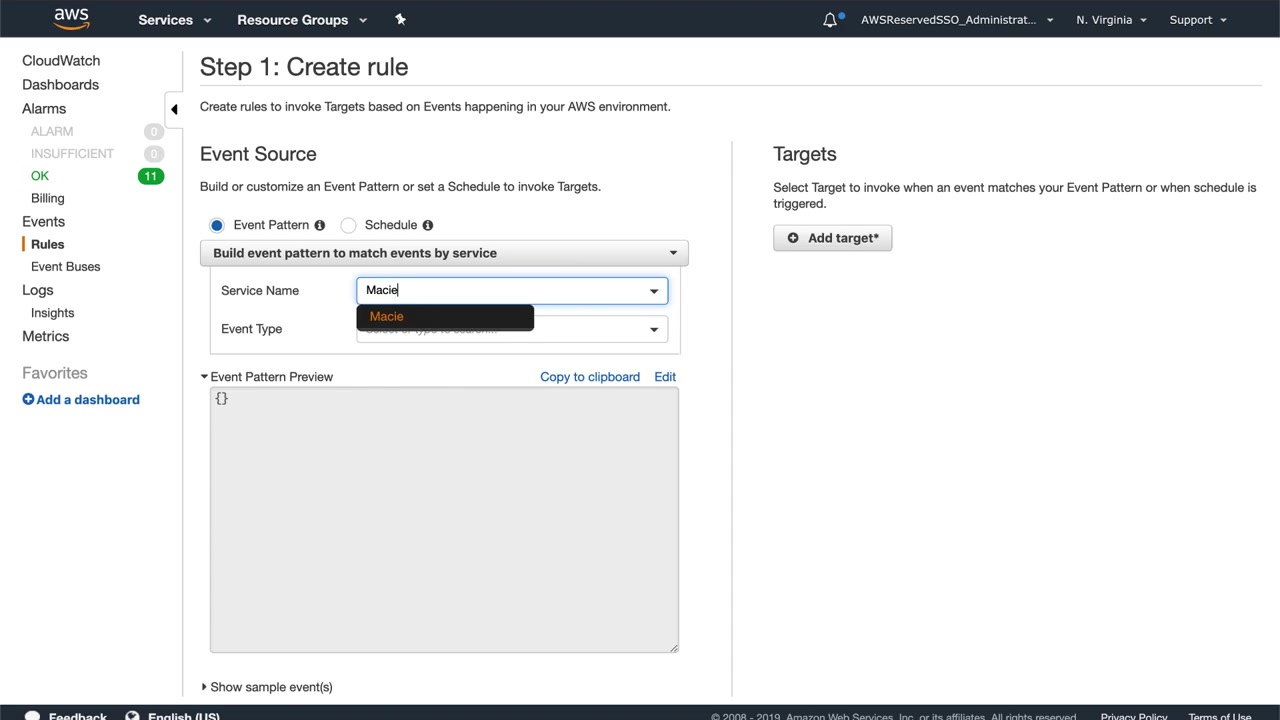Click the AWS logo home icon
Image resolution: width=1280 pixels, height=720 pixels.
[x=72, y=19]
